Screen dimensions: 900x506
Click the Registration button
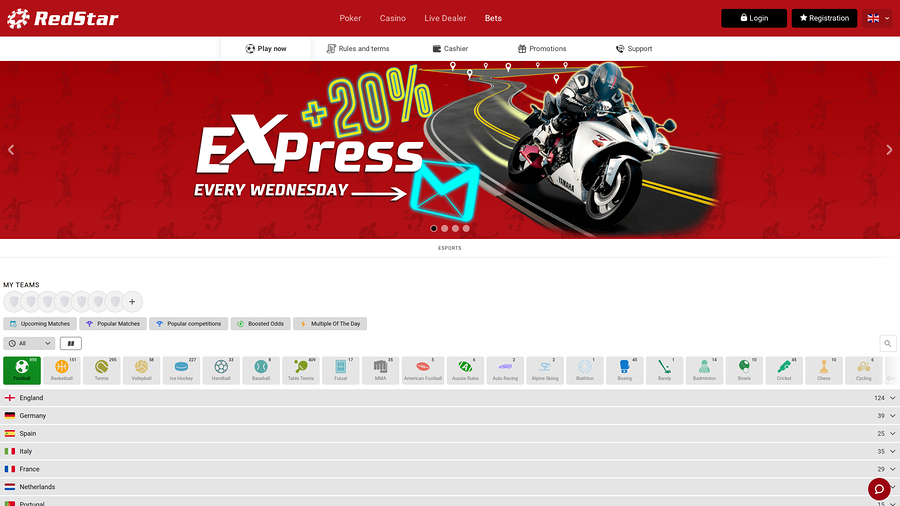point(824,18)
